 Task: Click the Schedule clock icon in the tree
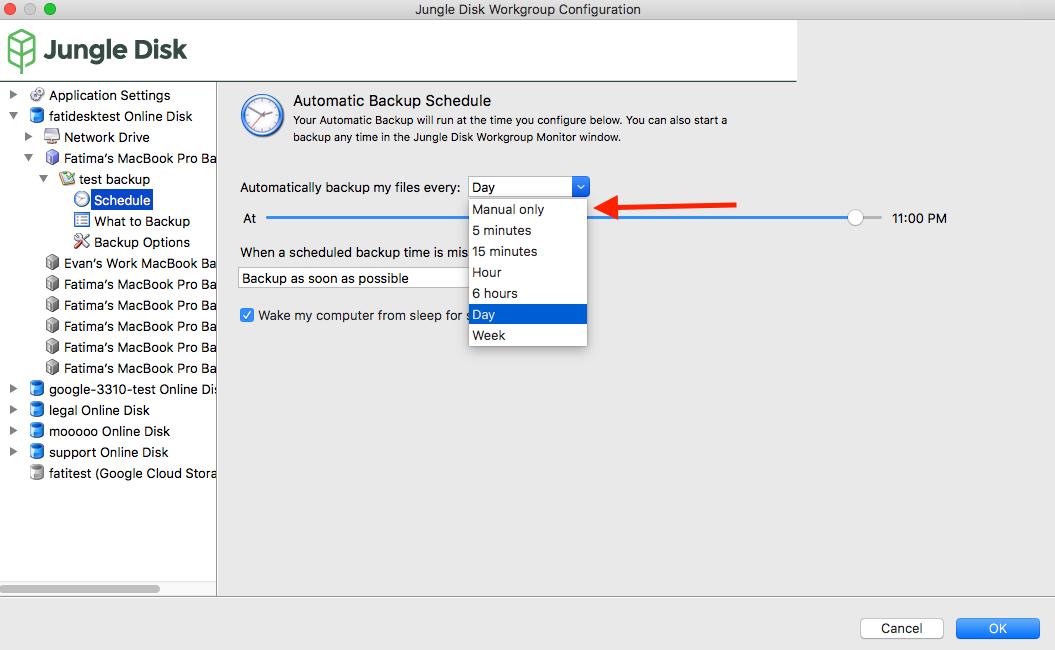81,200
